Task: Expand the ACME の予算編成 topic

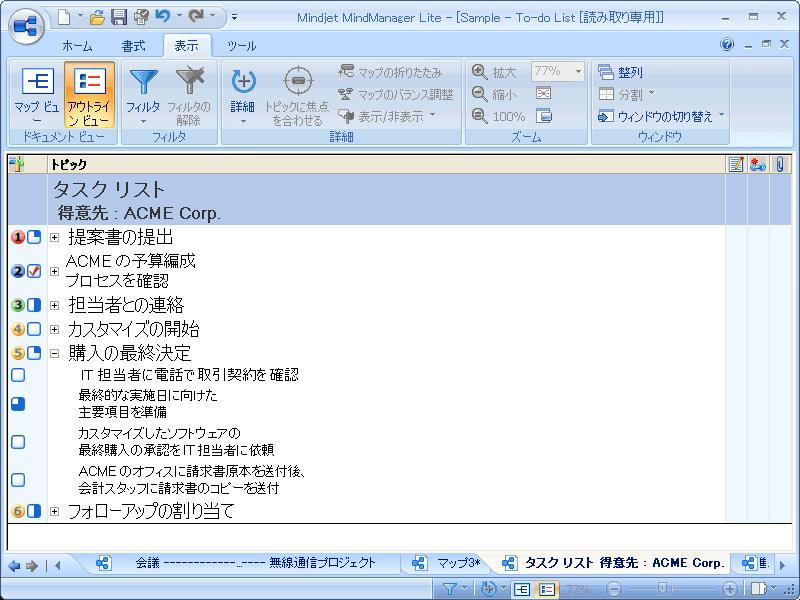Action: point(55,271)
